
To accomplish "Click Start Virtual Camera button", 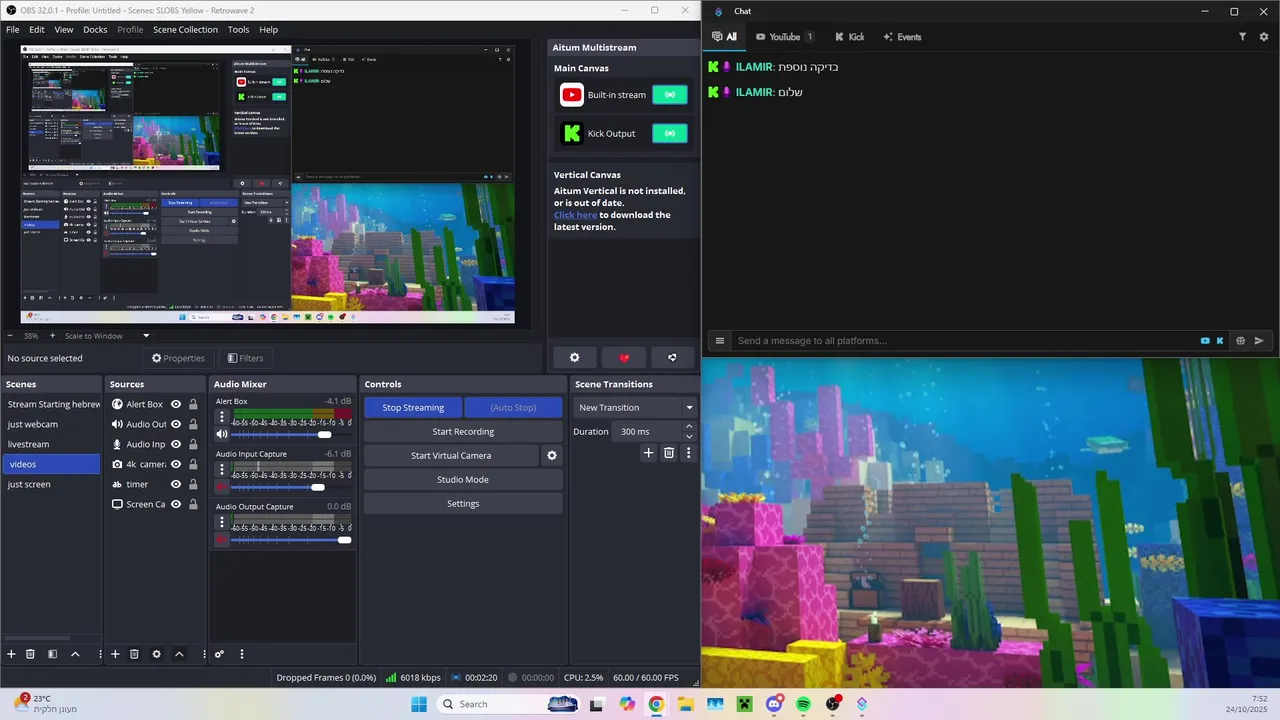I will 451,455.
